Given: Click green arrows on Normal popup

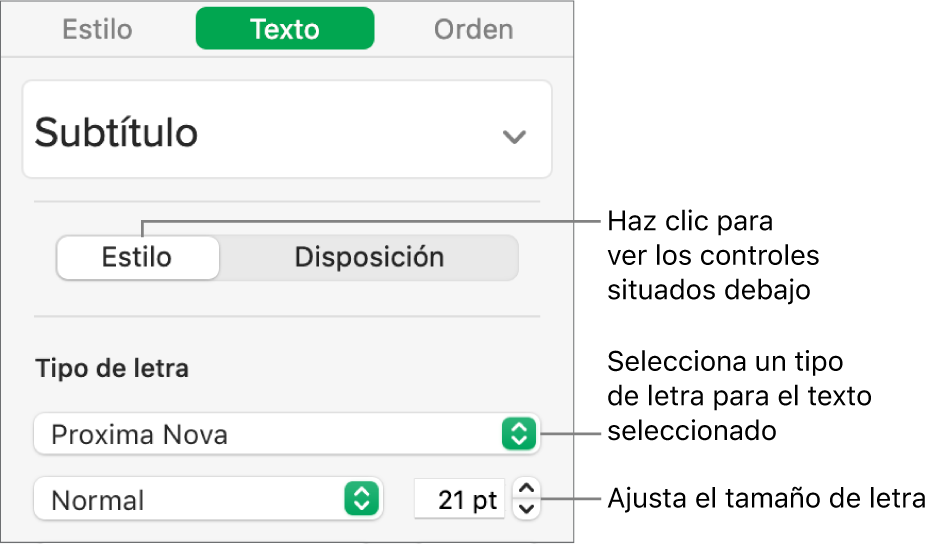Looking at the screenshot, I should [x=361, y=499].
